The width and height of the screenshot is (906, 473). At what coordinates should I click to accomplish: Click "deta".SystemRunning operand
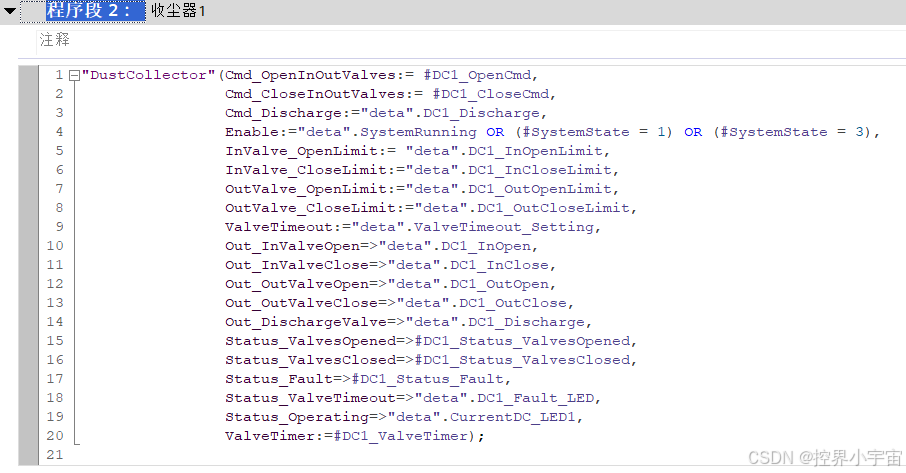point(387,132)
